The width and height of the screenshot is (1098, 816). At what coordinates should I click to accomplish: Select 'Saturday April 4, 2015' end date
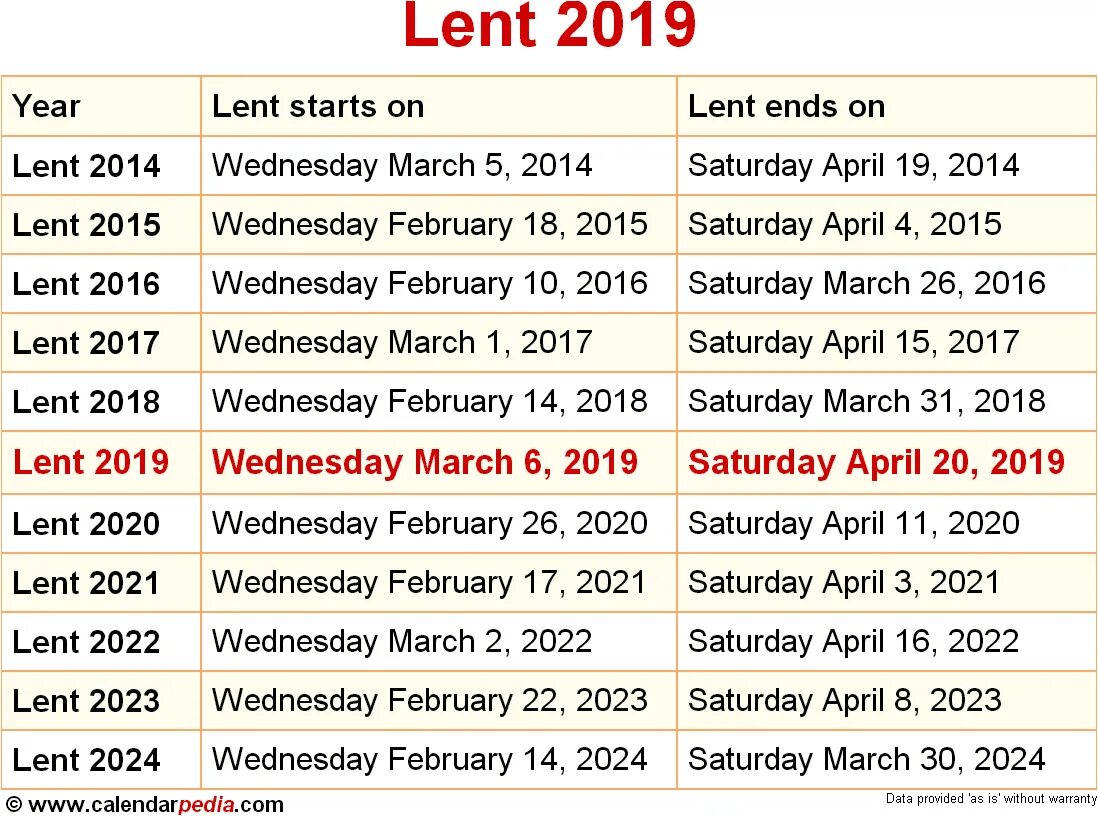[x=845, y=225]
